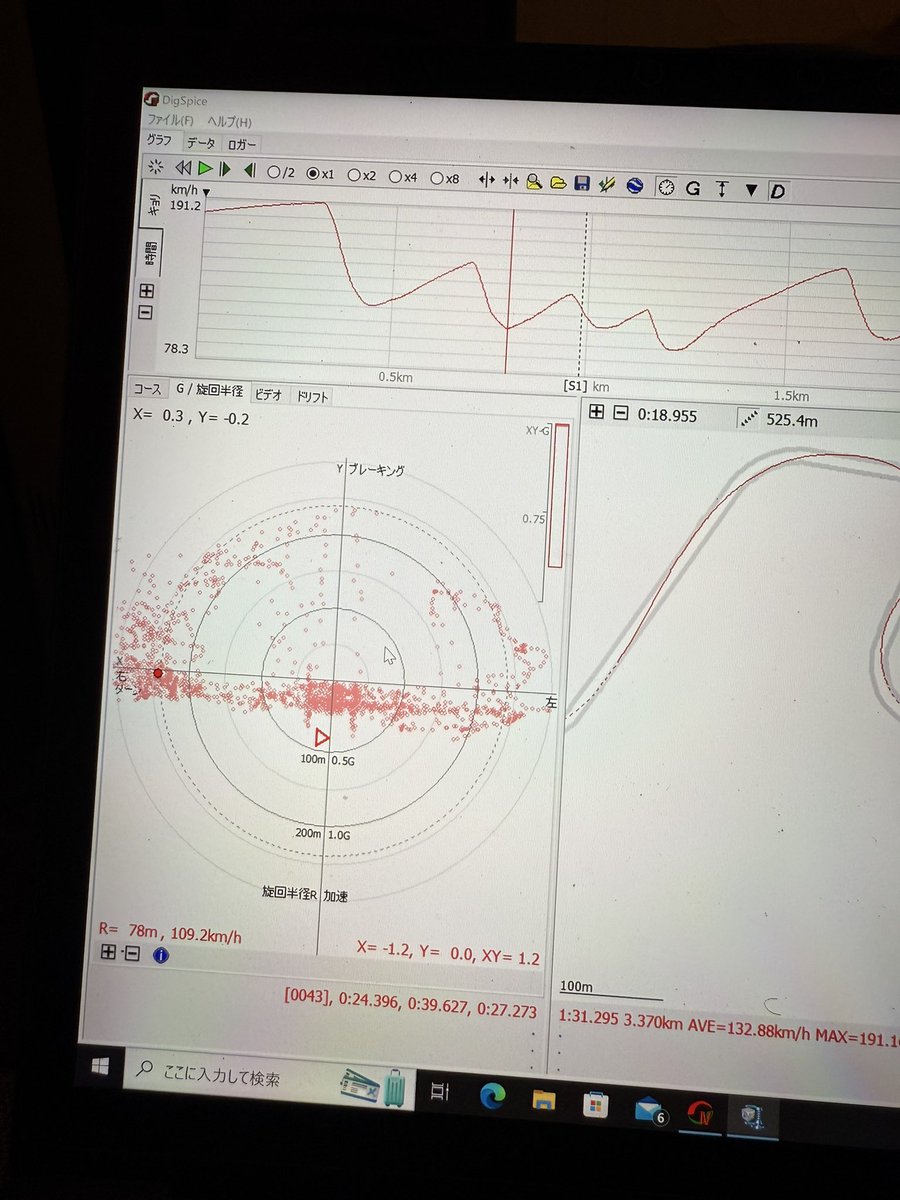Open the G / 旋回半径 tab
The height and width of the screenshot is (1200, 900).
209,391
